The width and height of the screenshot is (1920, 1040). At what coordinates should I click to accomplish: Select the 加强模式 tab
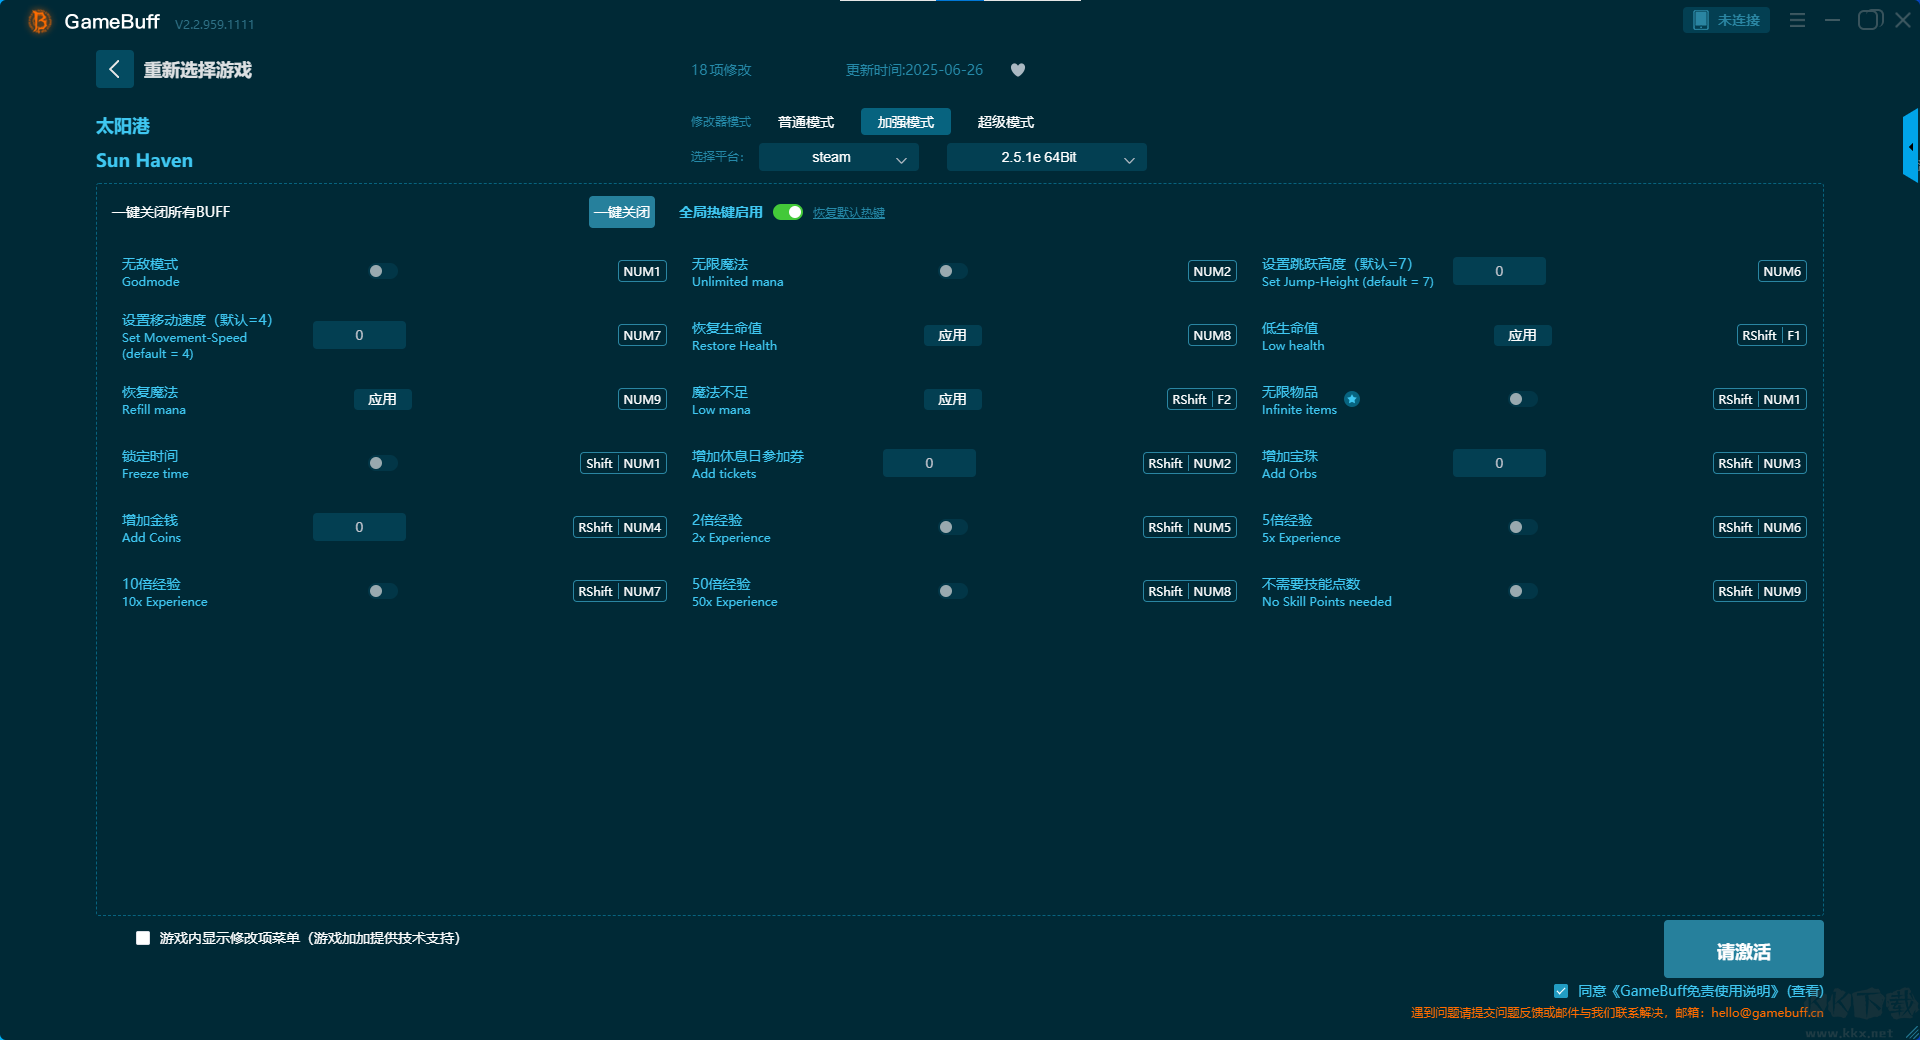pyautogui.click(x=906, y=122)
